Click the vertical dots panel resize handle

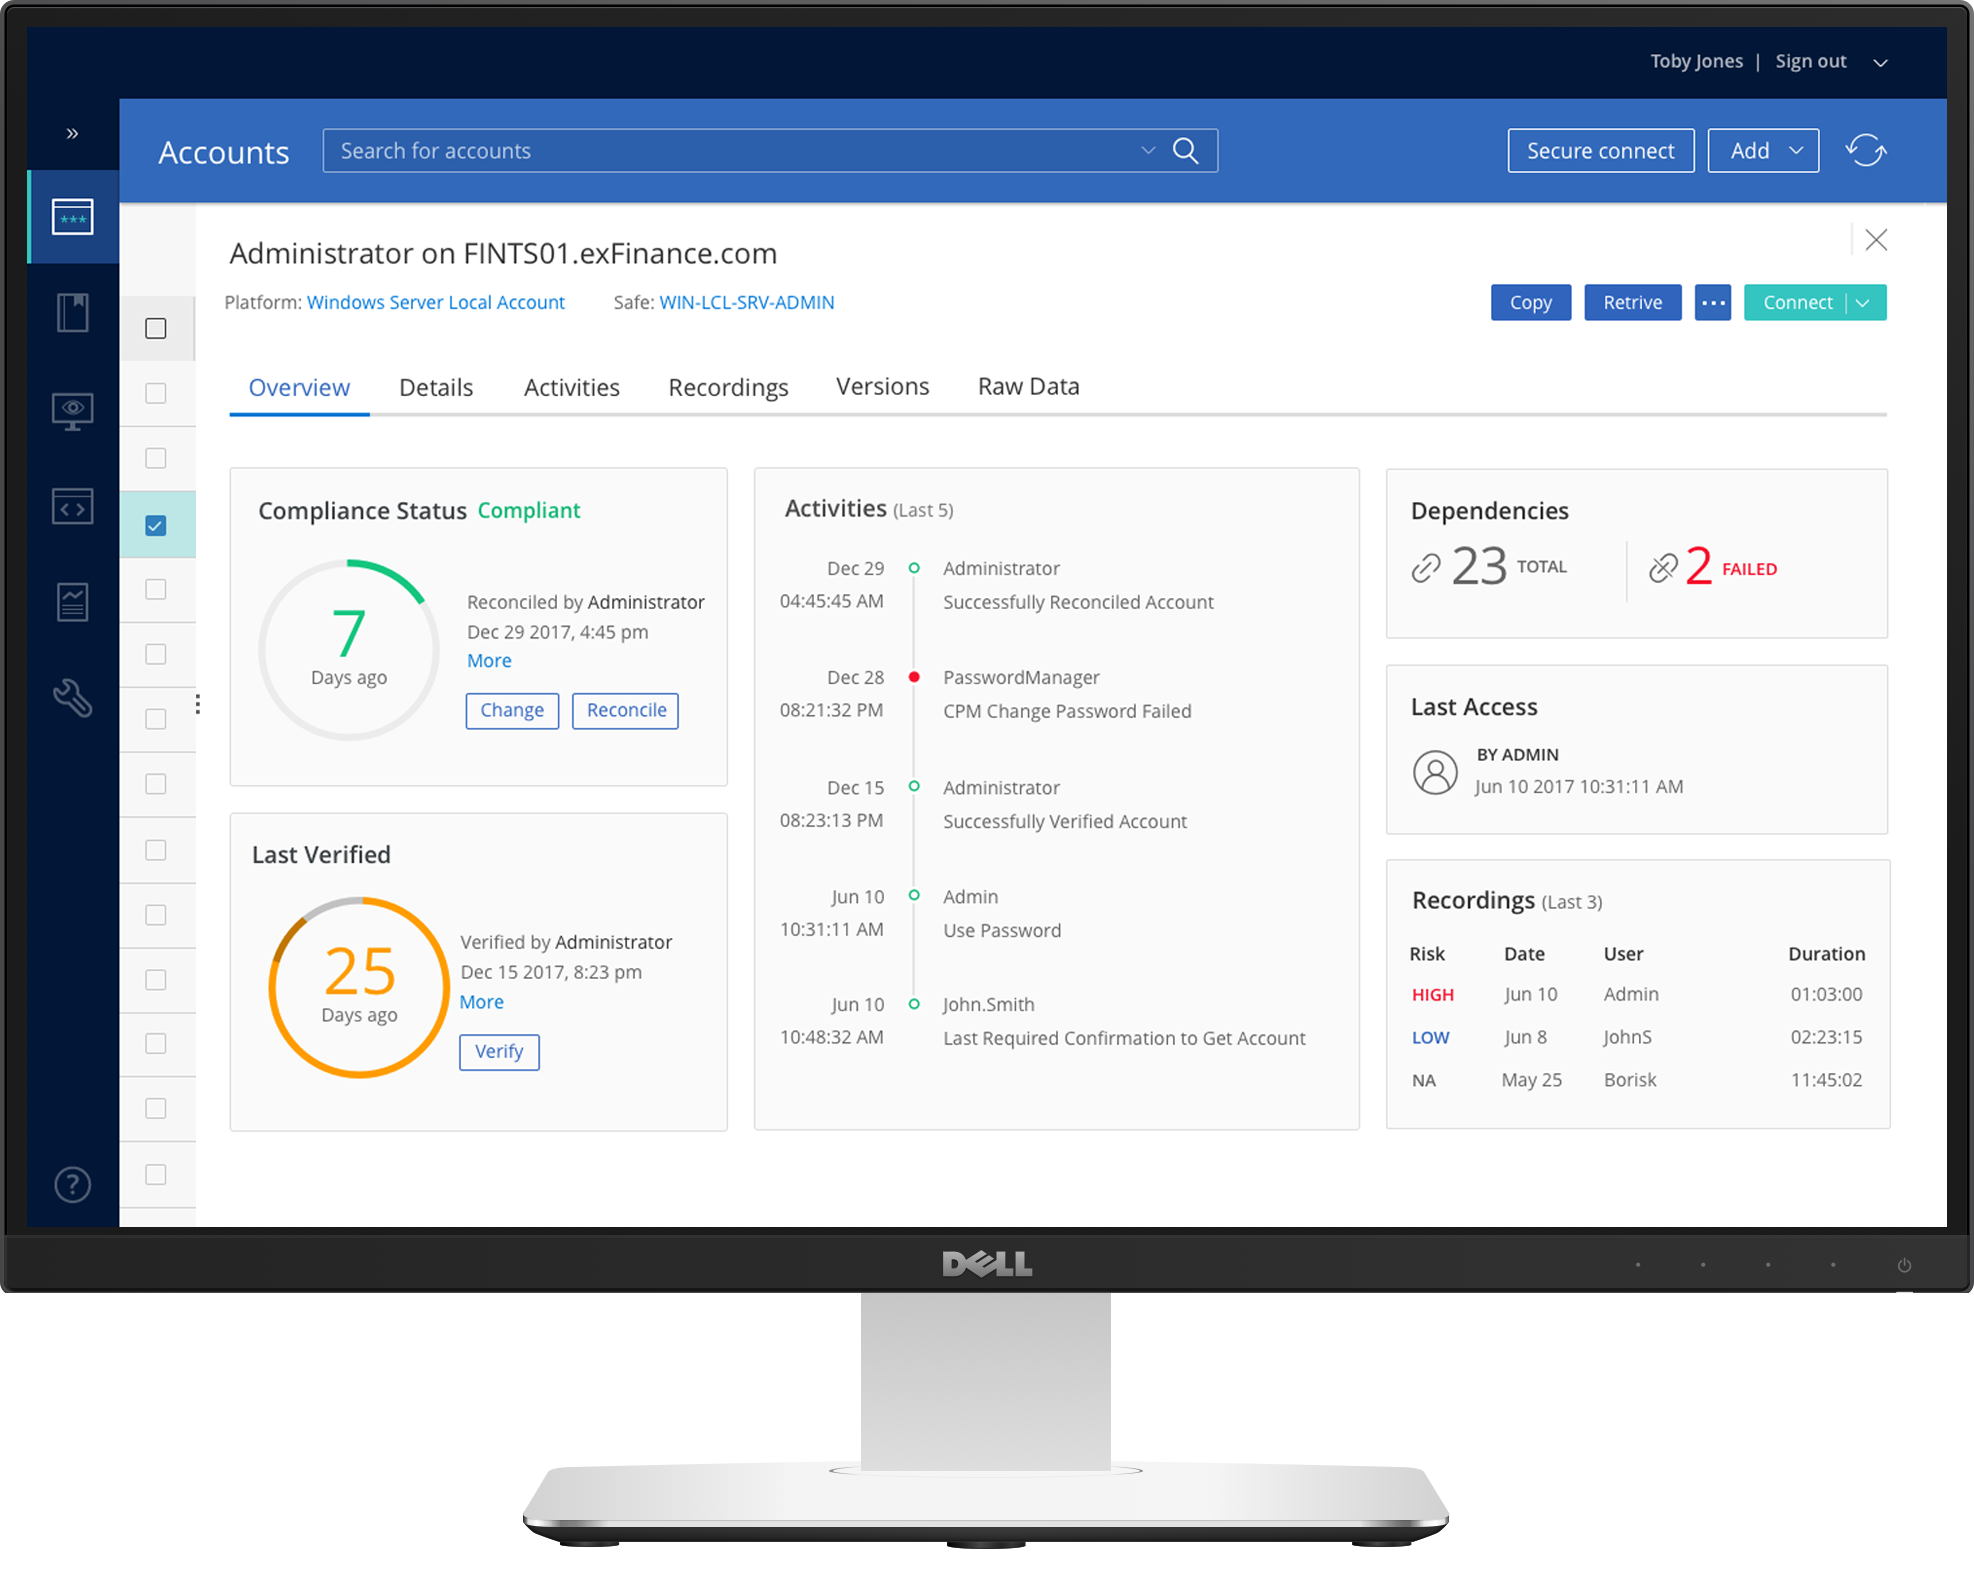click(198, 705)
